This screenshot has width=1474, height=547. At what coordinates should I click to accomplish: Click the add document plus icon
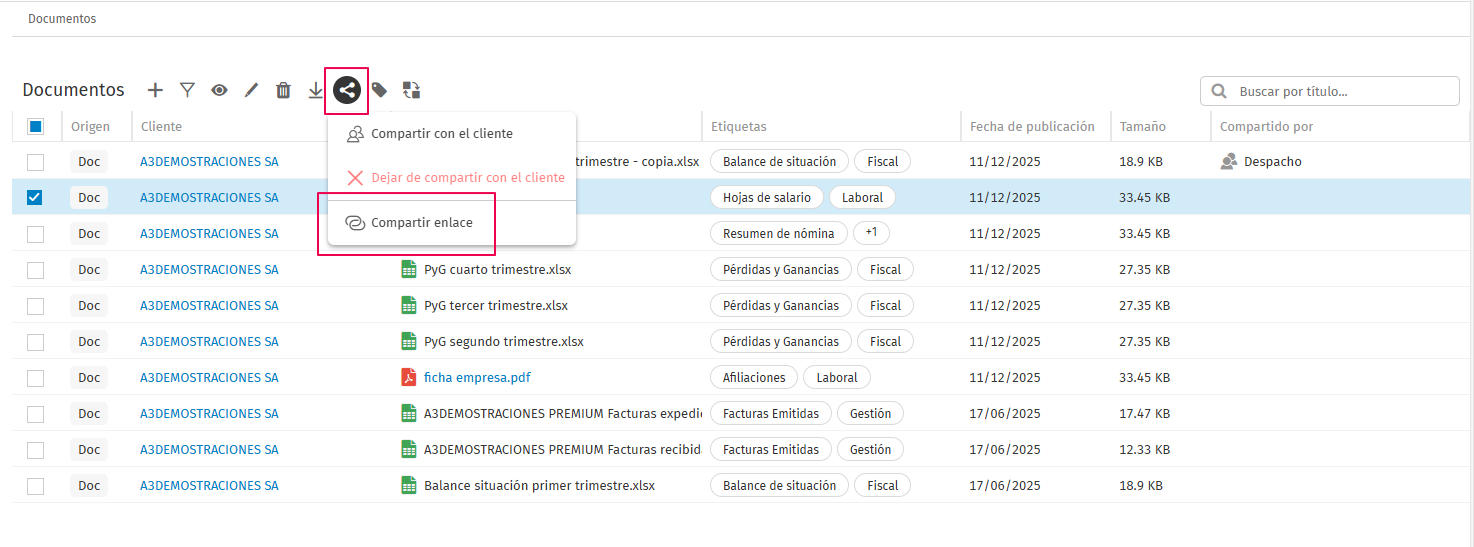pyautogui.click(x=155, y=90)
